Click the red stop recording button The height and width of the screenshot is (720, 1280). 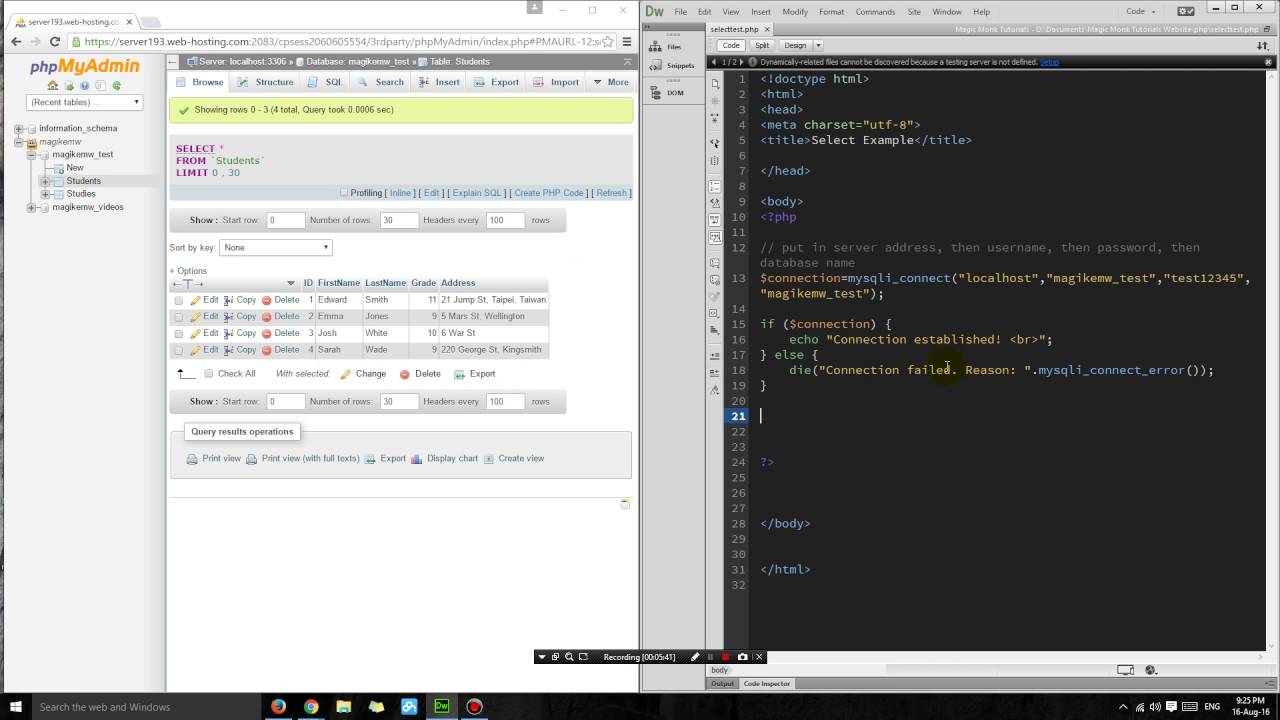click(x=726, y=657)
